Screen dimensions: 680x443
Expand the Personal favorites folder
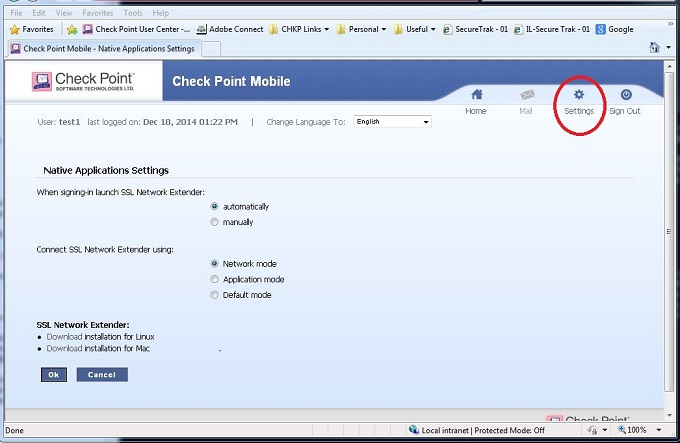point(361,29)
